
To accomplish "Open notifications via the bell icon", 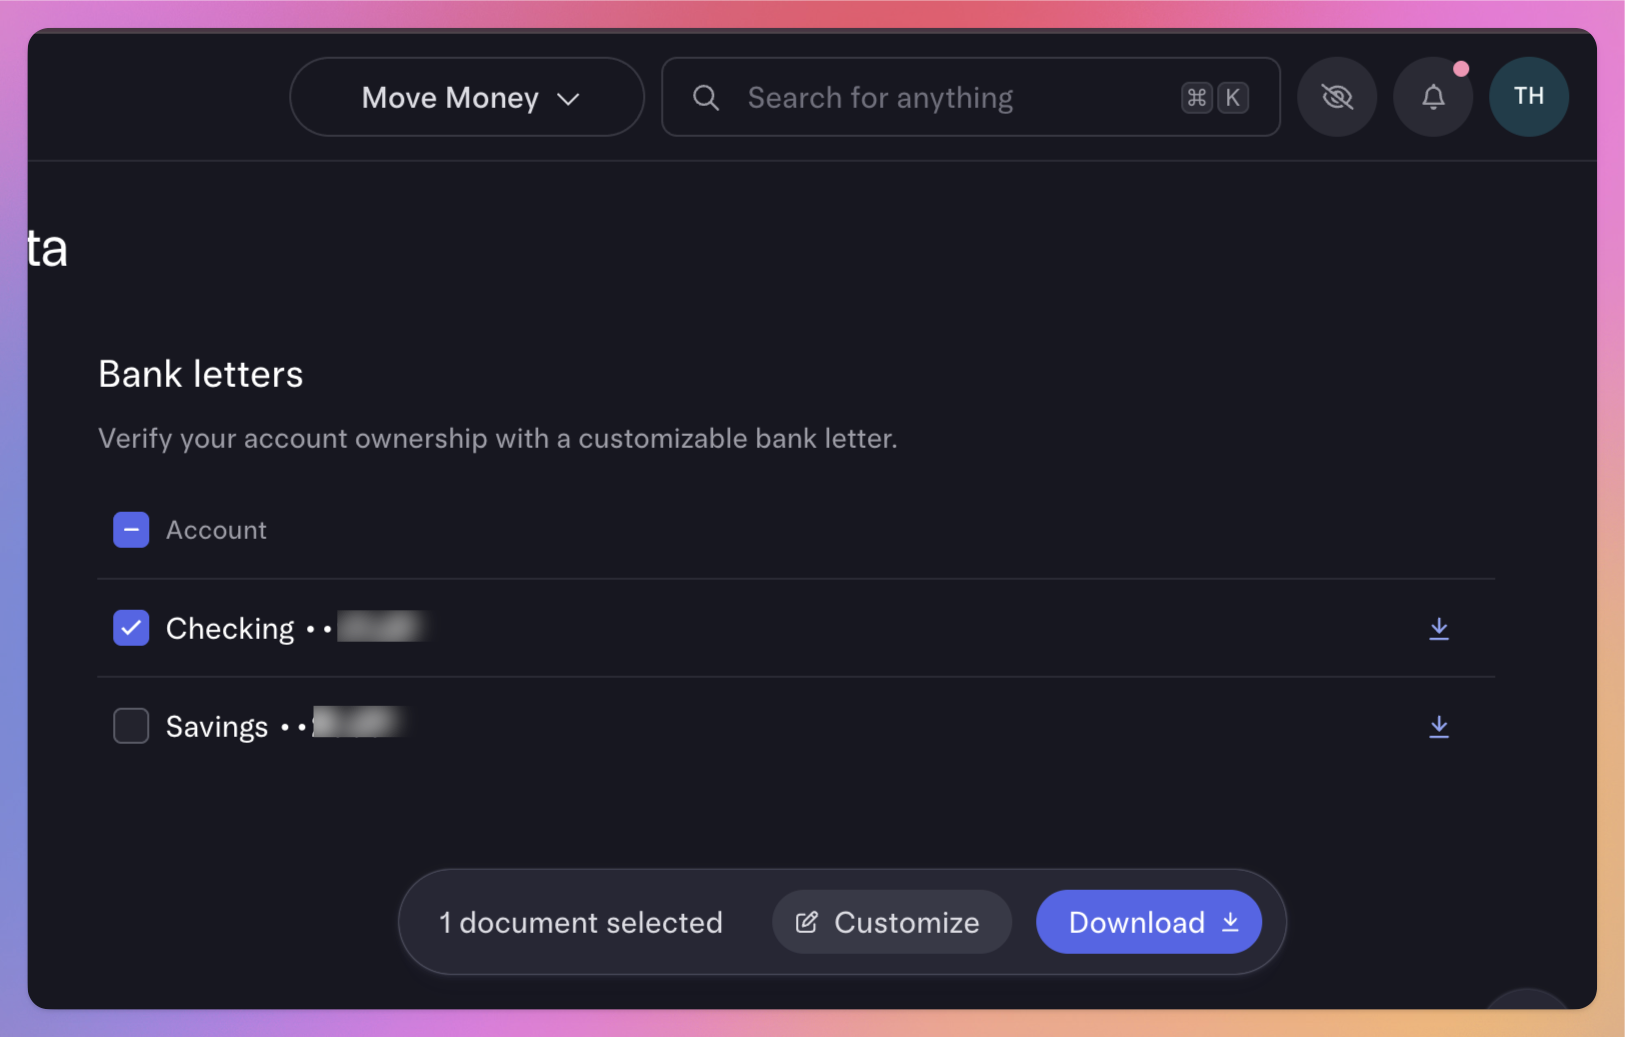I will (1433, 97).
